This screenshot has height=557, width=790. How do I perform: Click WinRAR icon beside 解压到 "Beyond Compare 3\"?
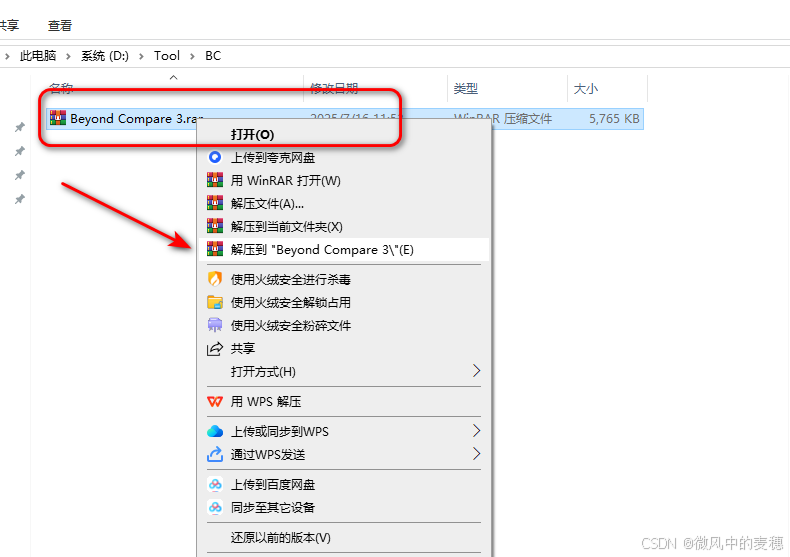point(215,249)
